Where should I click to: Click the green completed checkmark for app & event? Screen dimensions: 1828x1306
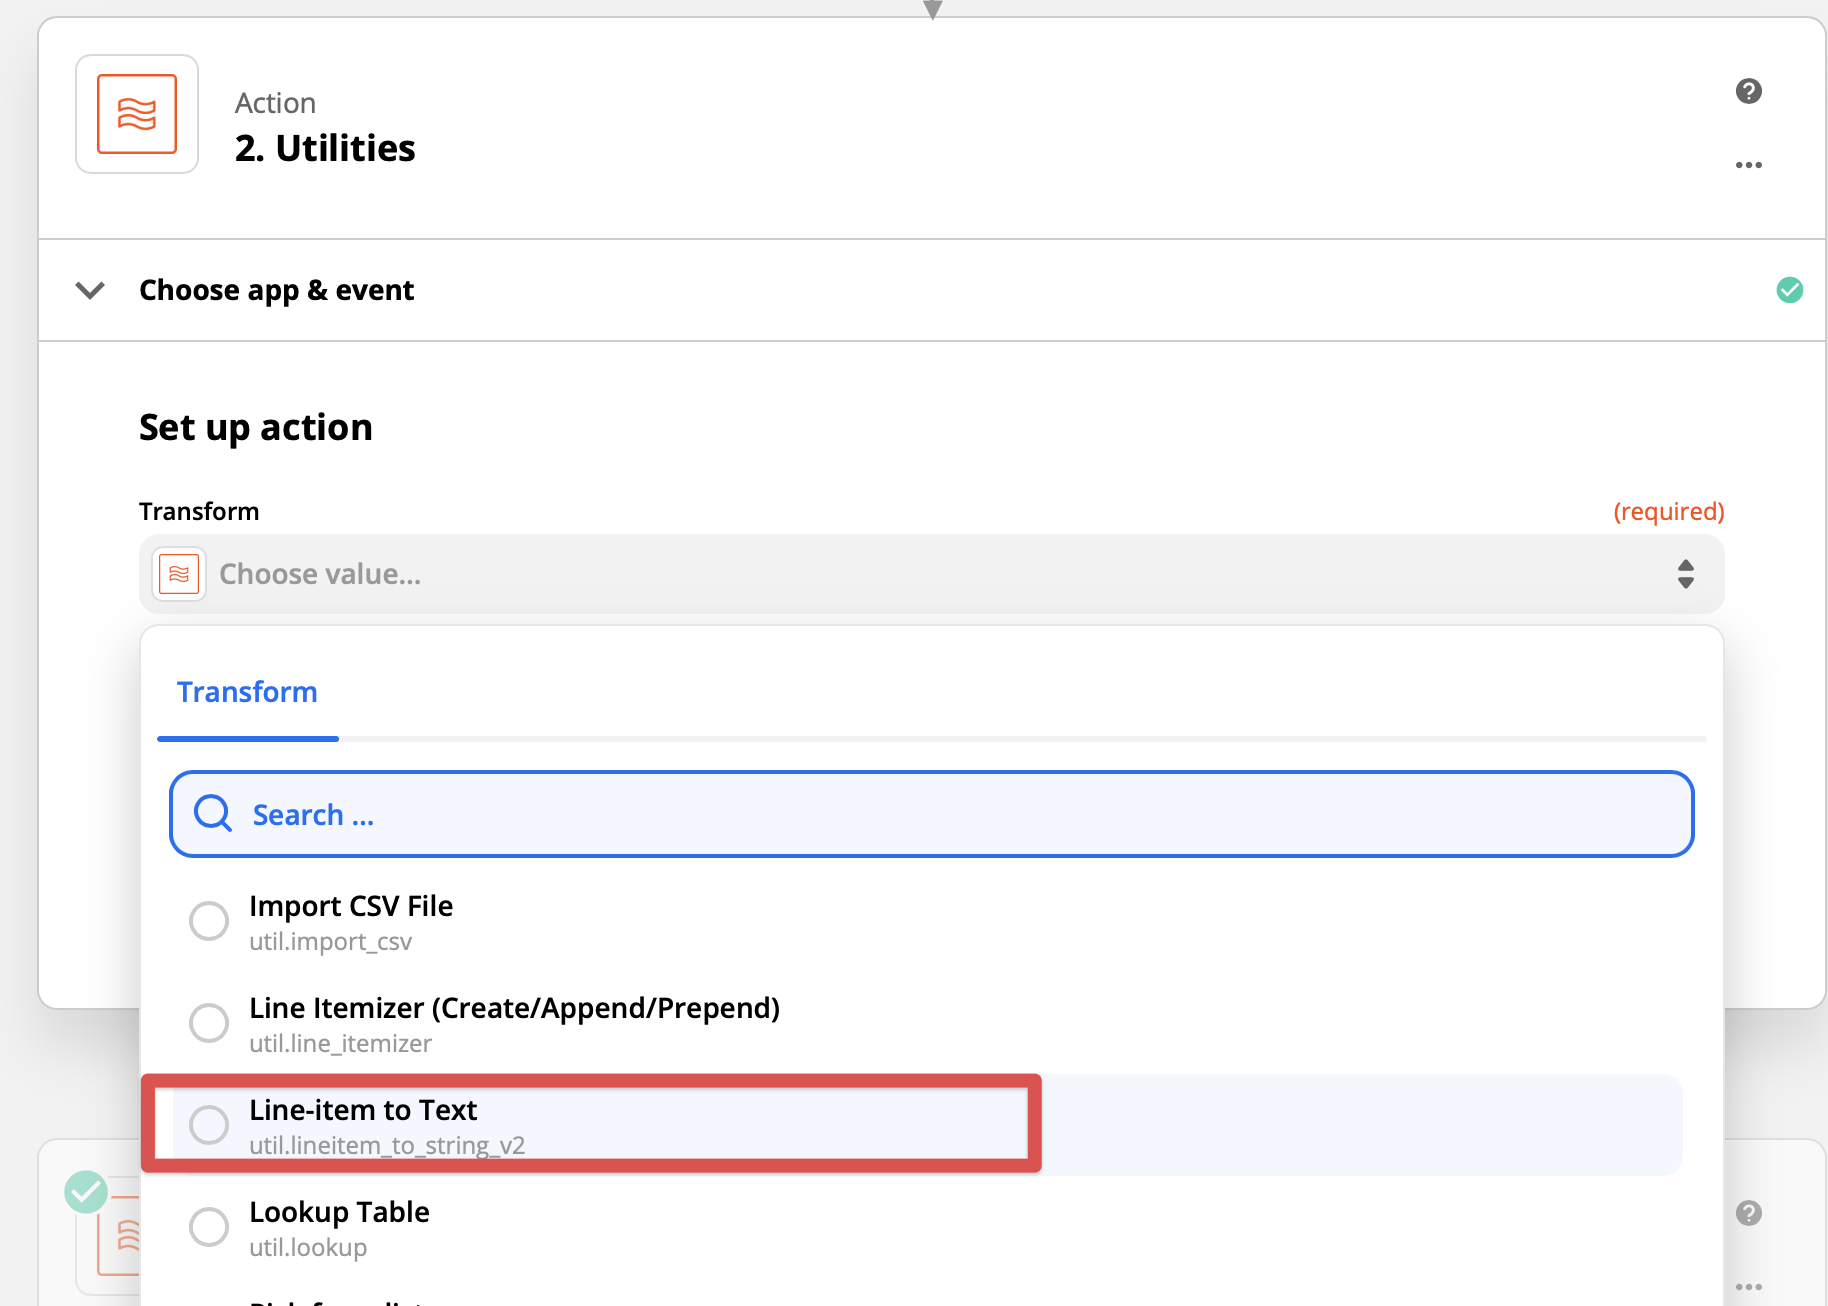tap(1789, 290)
